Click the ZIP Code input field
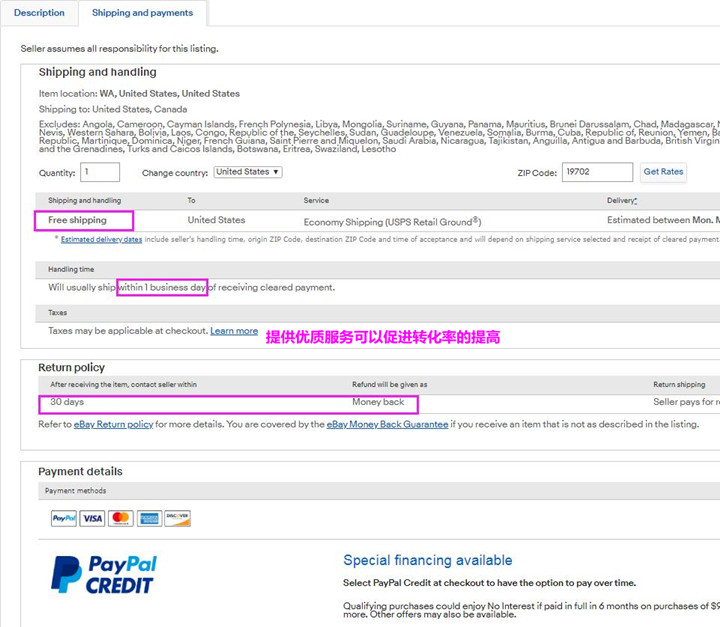This screenshot has width=720, height=627. click(597, 172)
